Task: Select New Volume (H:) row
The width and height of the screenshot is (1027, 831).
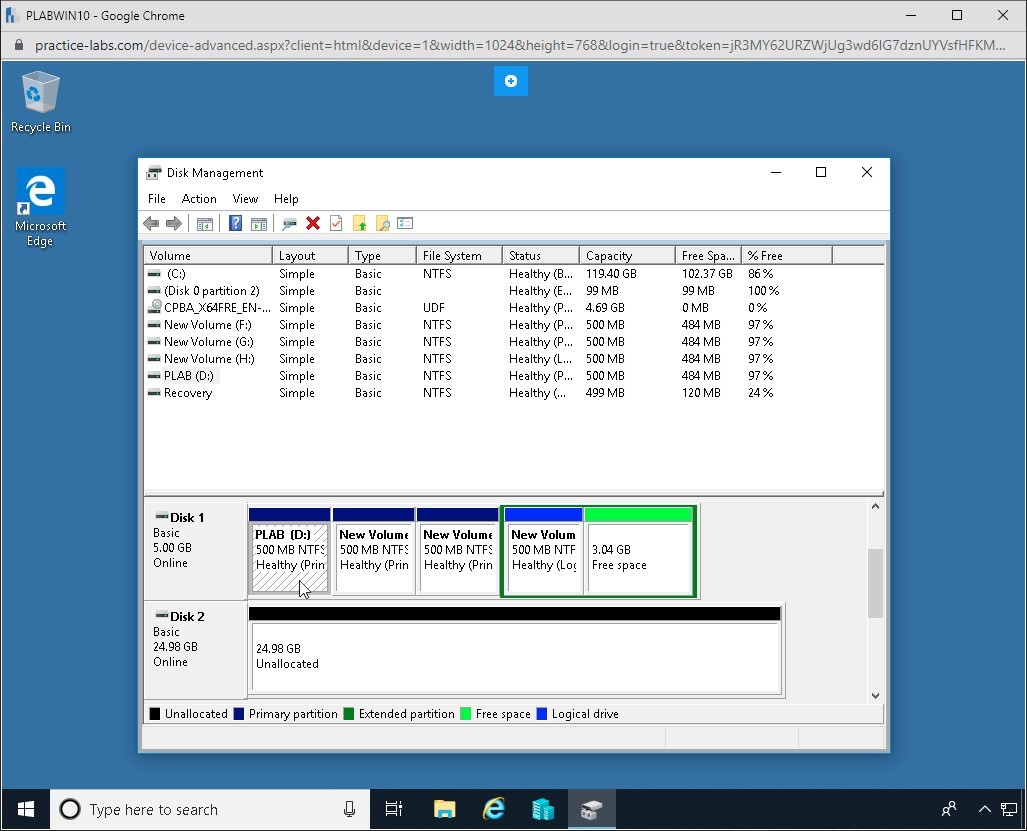Action: pyautogui.click(x=514, y=359)
